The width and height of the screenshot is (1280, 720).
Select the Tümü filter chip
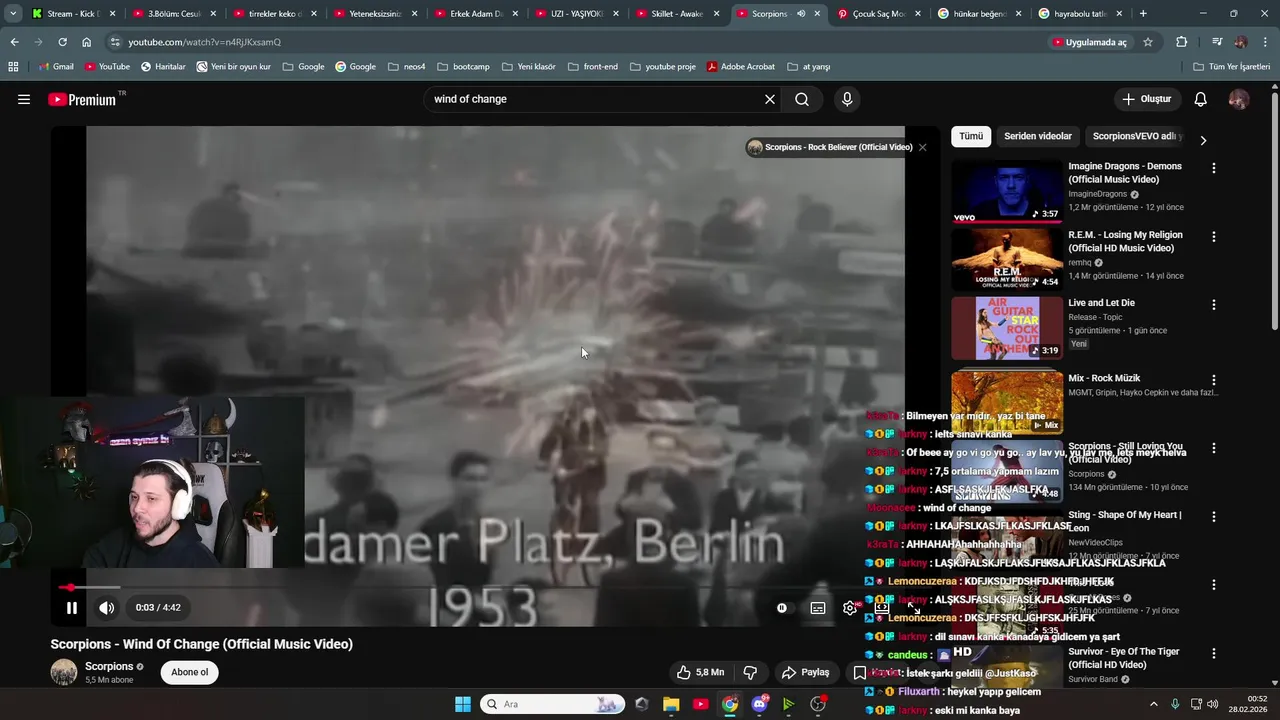tap(971, 136)
